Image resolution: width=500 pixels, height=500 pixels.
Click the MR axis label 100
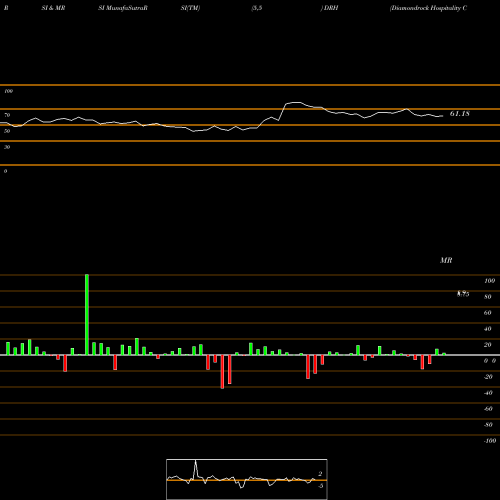[489, 281]
